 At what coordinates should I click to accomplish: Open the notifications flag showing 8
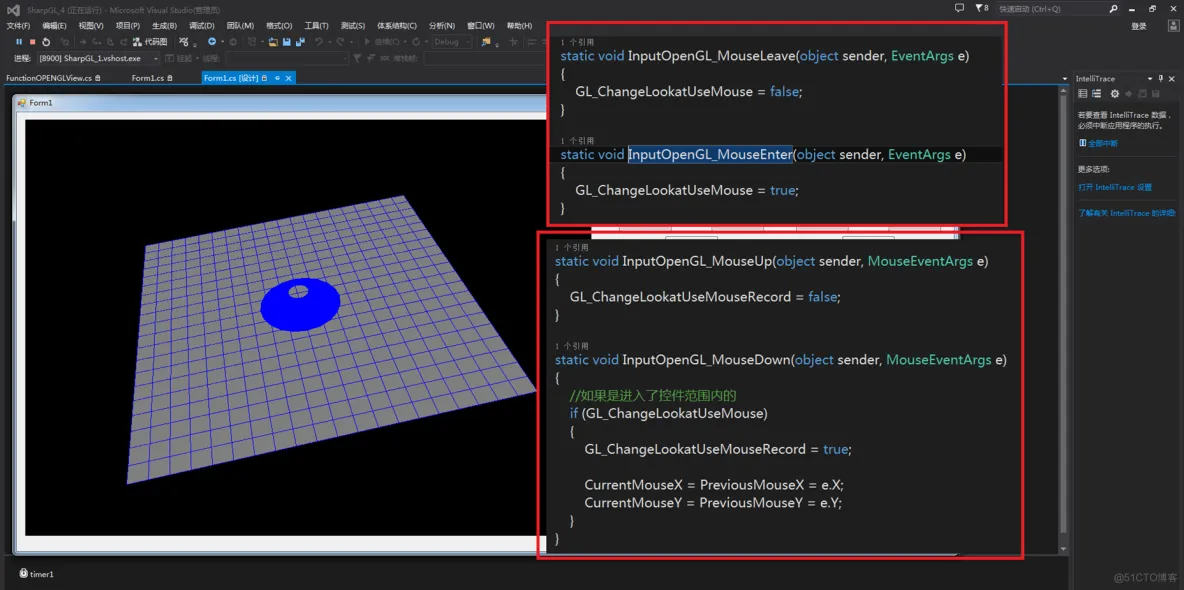pyautogui.click(x=981, y=8)
